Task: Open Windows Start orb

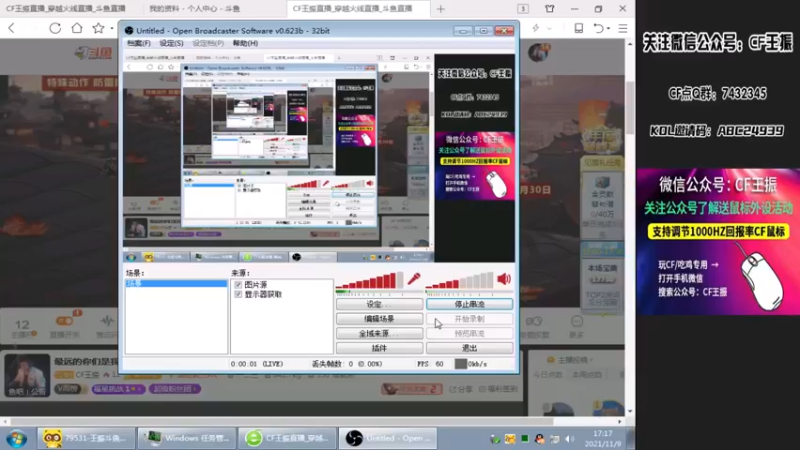Action: [x=16, y=438]
